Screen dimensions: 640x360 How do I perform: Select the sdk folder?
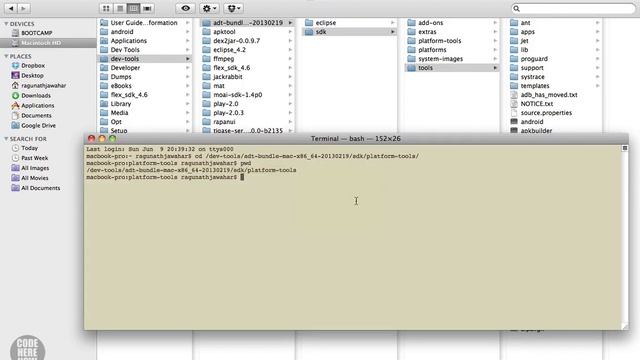350,32
